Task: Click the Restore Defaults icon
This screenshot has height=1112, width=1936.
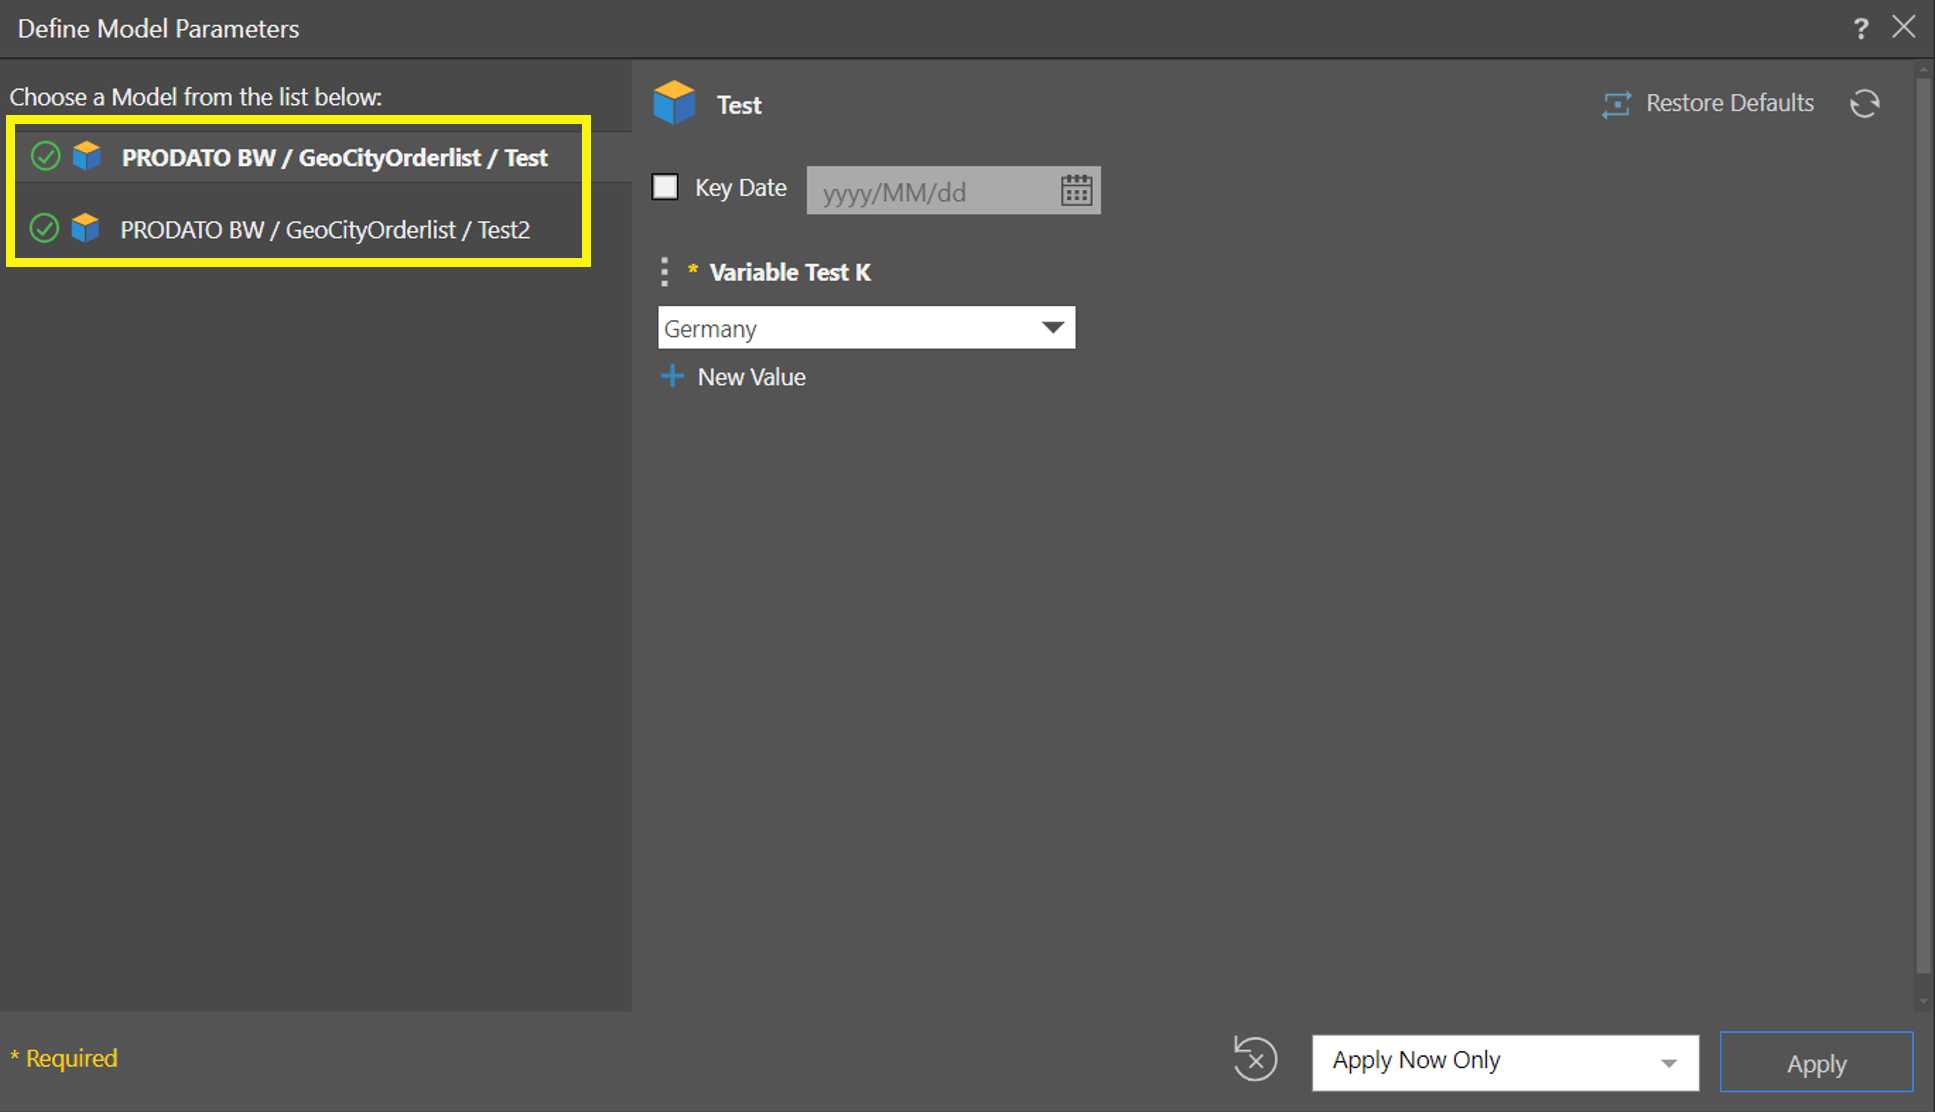Action: tap(1616, 104)
